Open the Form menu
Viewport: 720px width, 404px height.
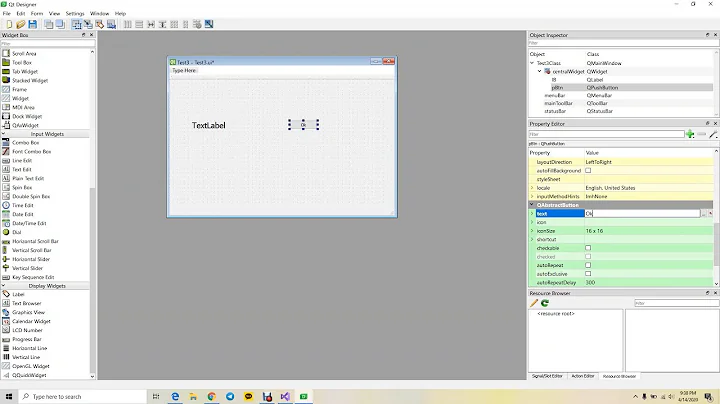coord(37,13)
